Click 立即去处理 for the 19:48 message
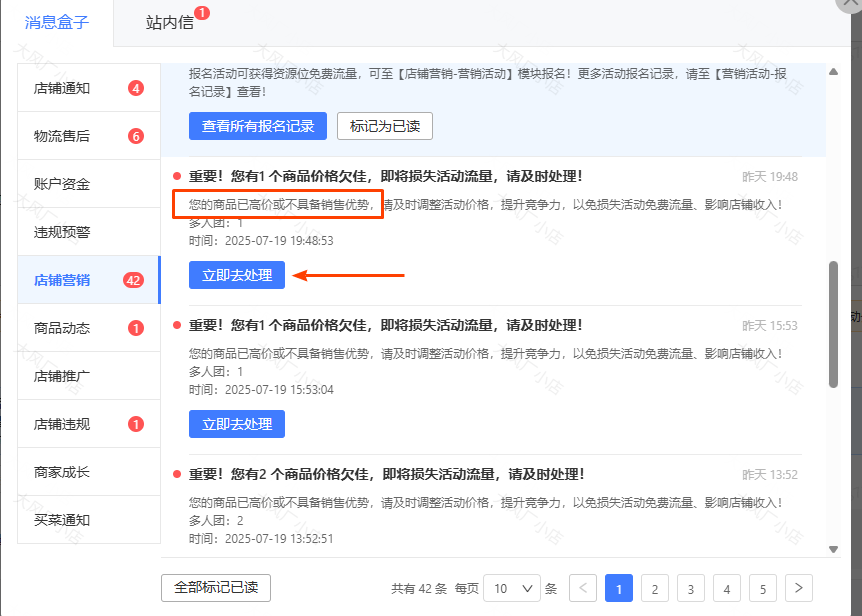The height and width of the screenshot is (616, 862). pos(237,275)
